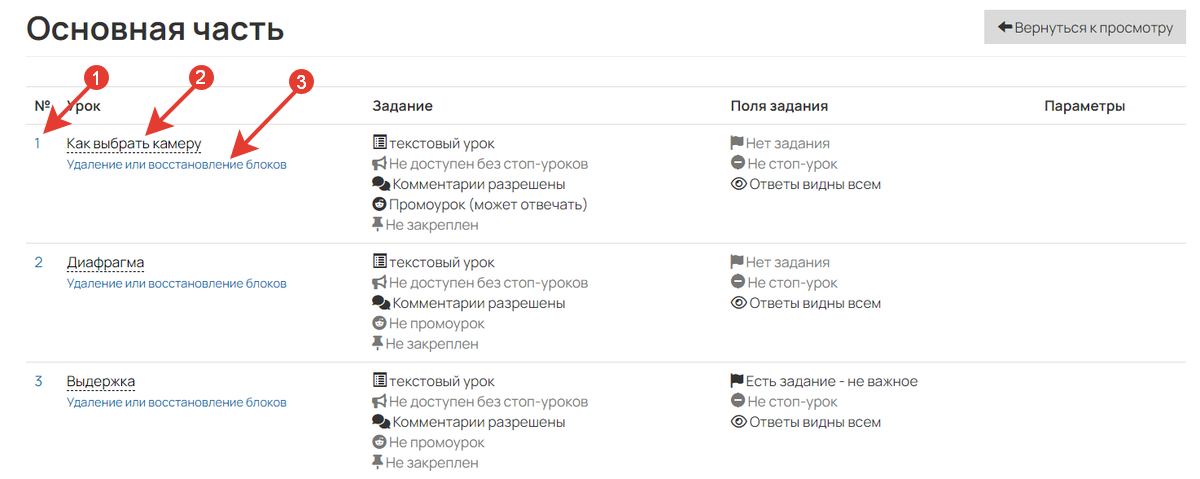Click the flag icon next to 'Есть задание - не важное'
Viewport: 1200px width, 479px height.
[x=738, y=382]
